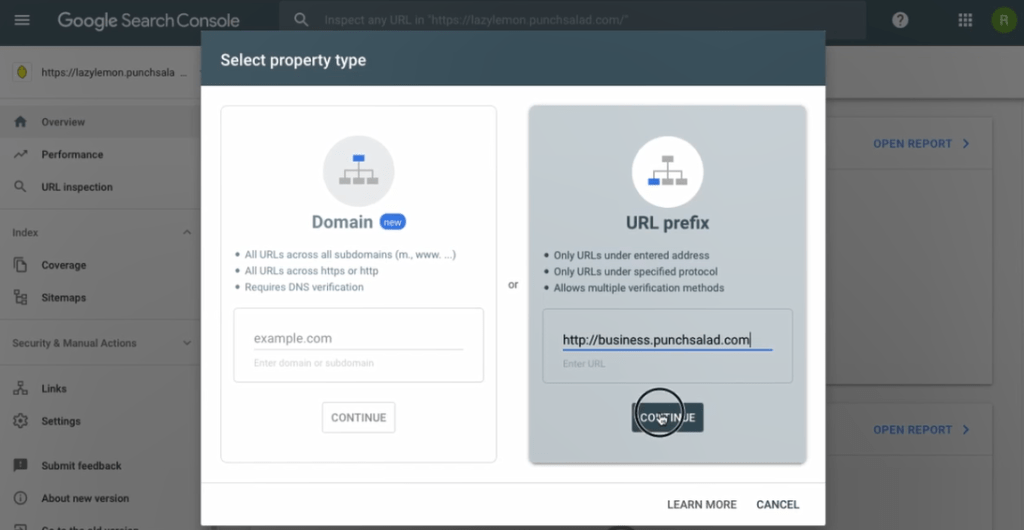This screenshot has height=530, width=1024.
Task: Open URL inspection in sidebar
Action: point(77,187)
